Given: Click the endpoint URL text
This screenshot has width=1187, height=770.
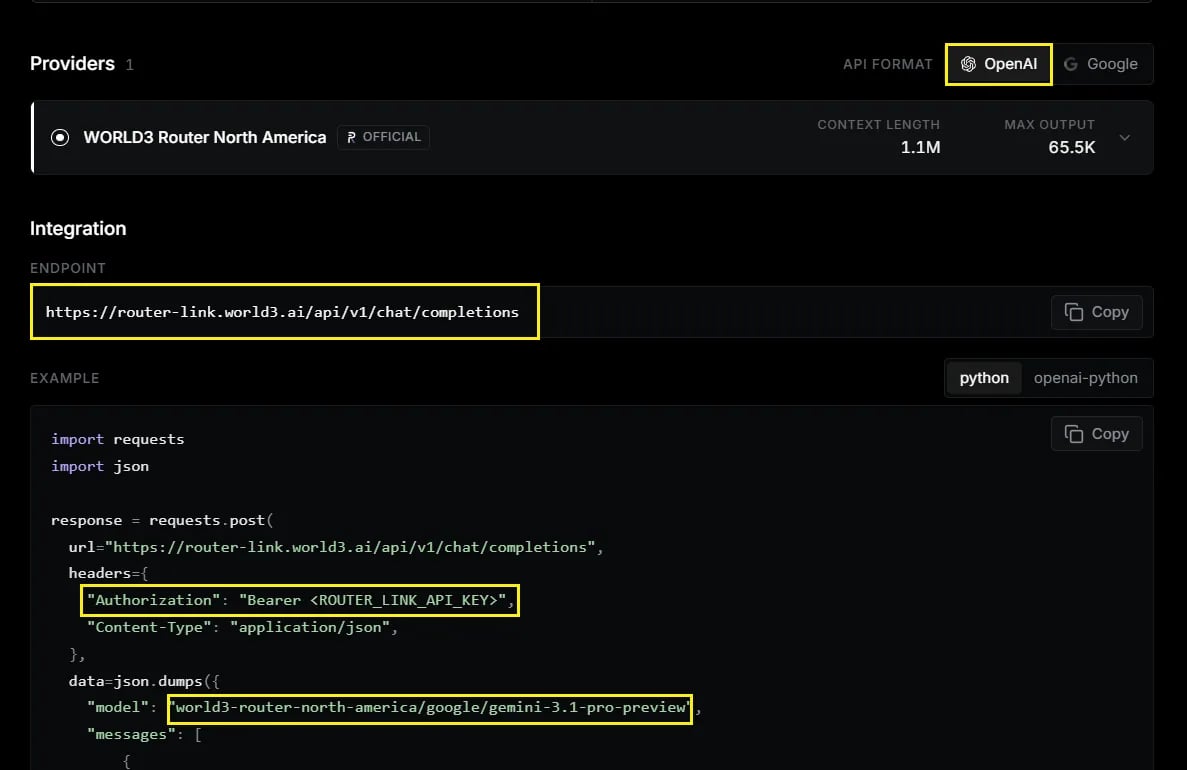Looking at the screenshot, I should tap(282, 312).
